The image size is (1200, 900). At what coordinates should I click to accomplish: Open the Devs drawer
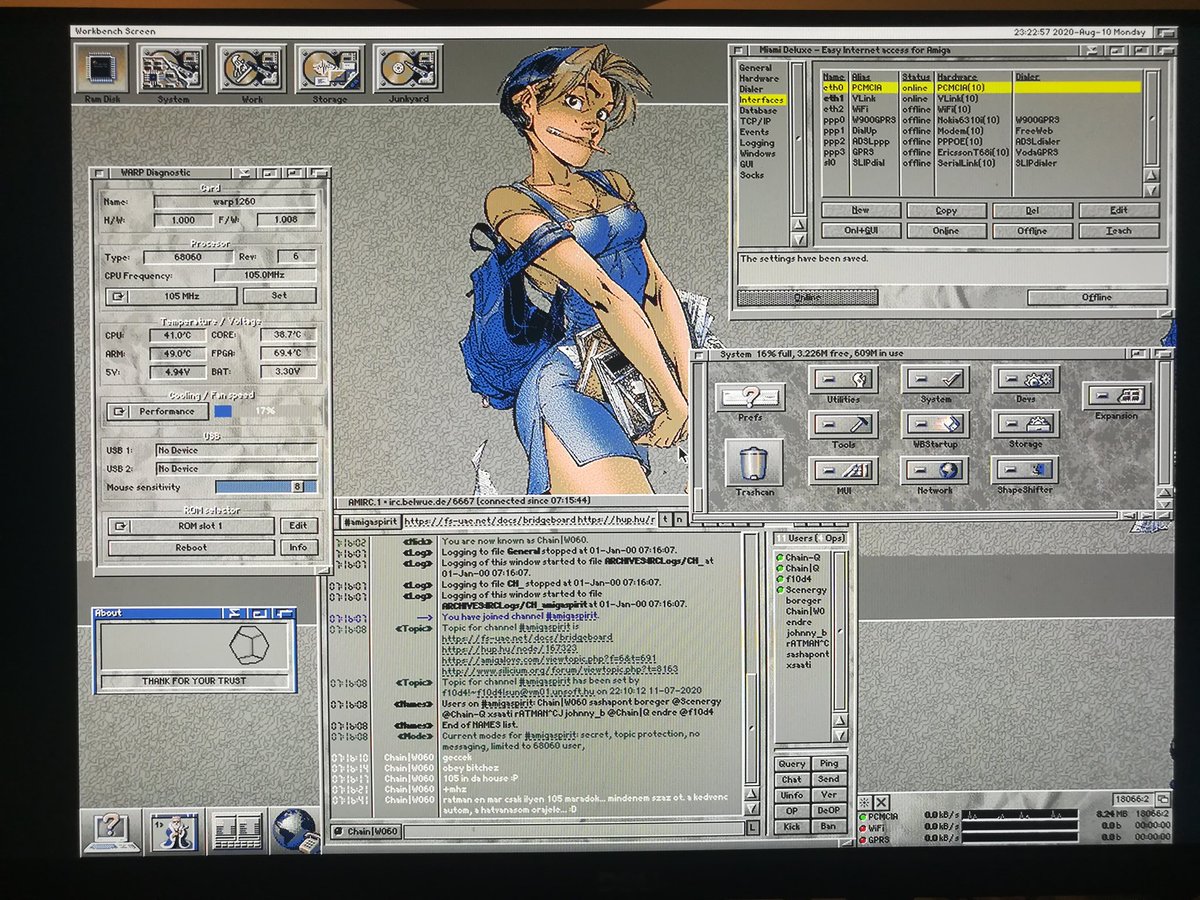click(x=1026, y=378)
